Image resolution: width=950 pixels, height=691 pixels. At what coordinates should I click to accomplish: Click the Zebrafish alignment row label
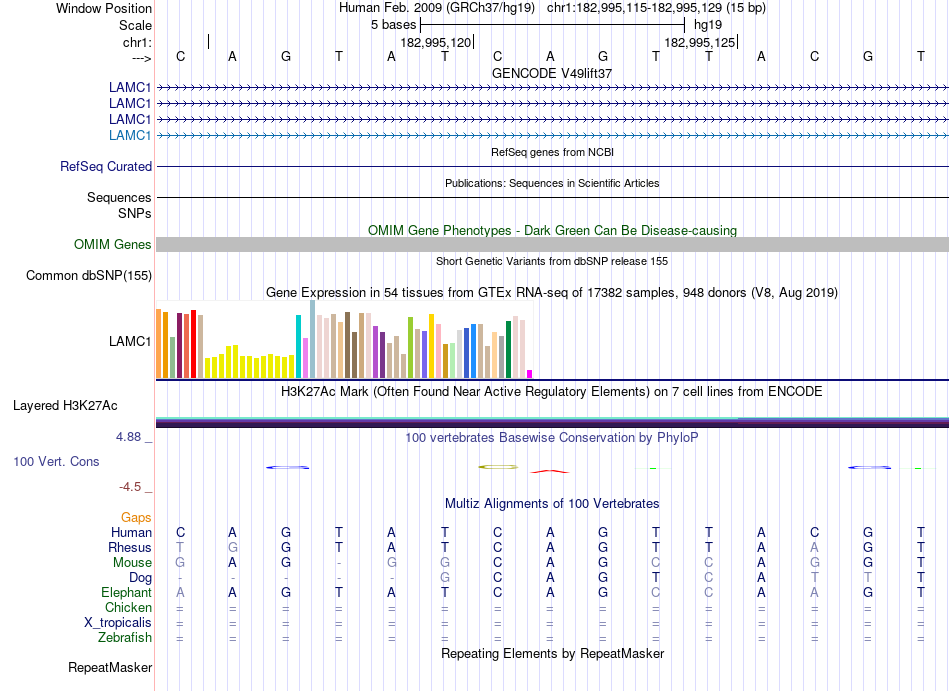[x=125, y=638]
